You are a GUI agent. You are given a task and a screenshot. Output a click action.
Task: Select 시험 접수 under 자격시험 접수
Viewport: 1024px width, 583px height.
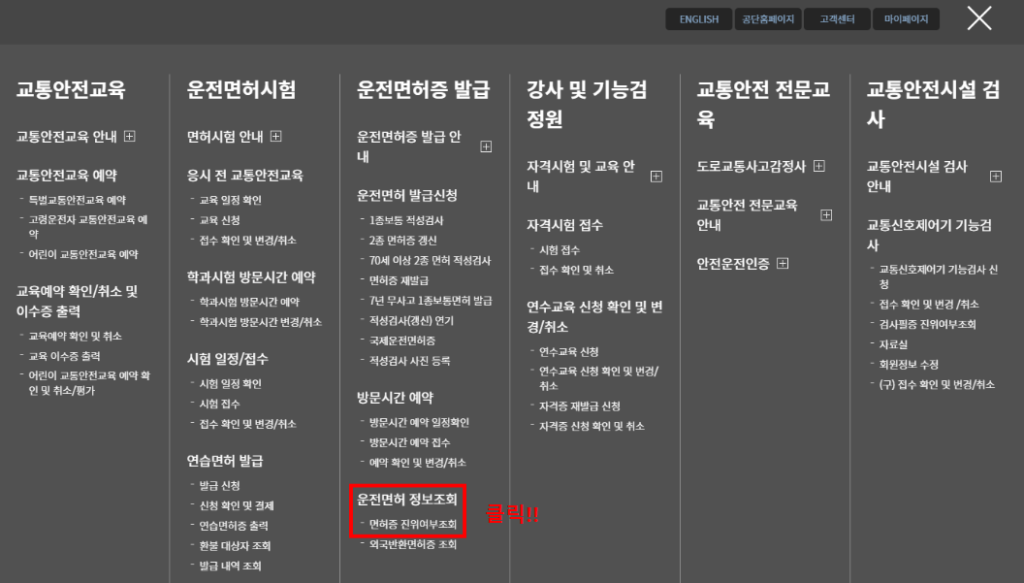(x=559, y=250)
